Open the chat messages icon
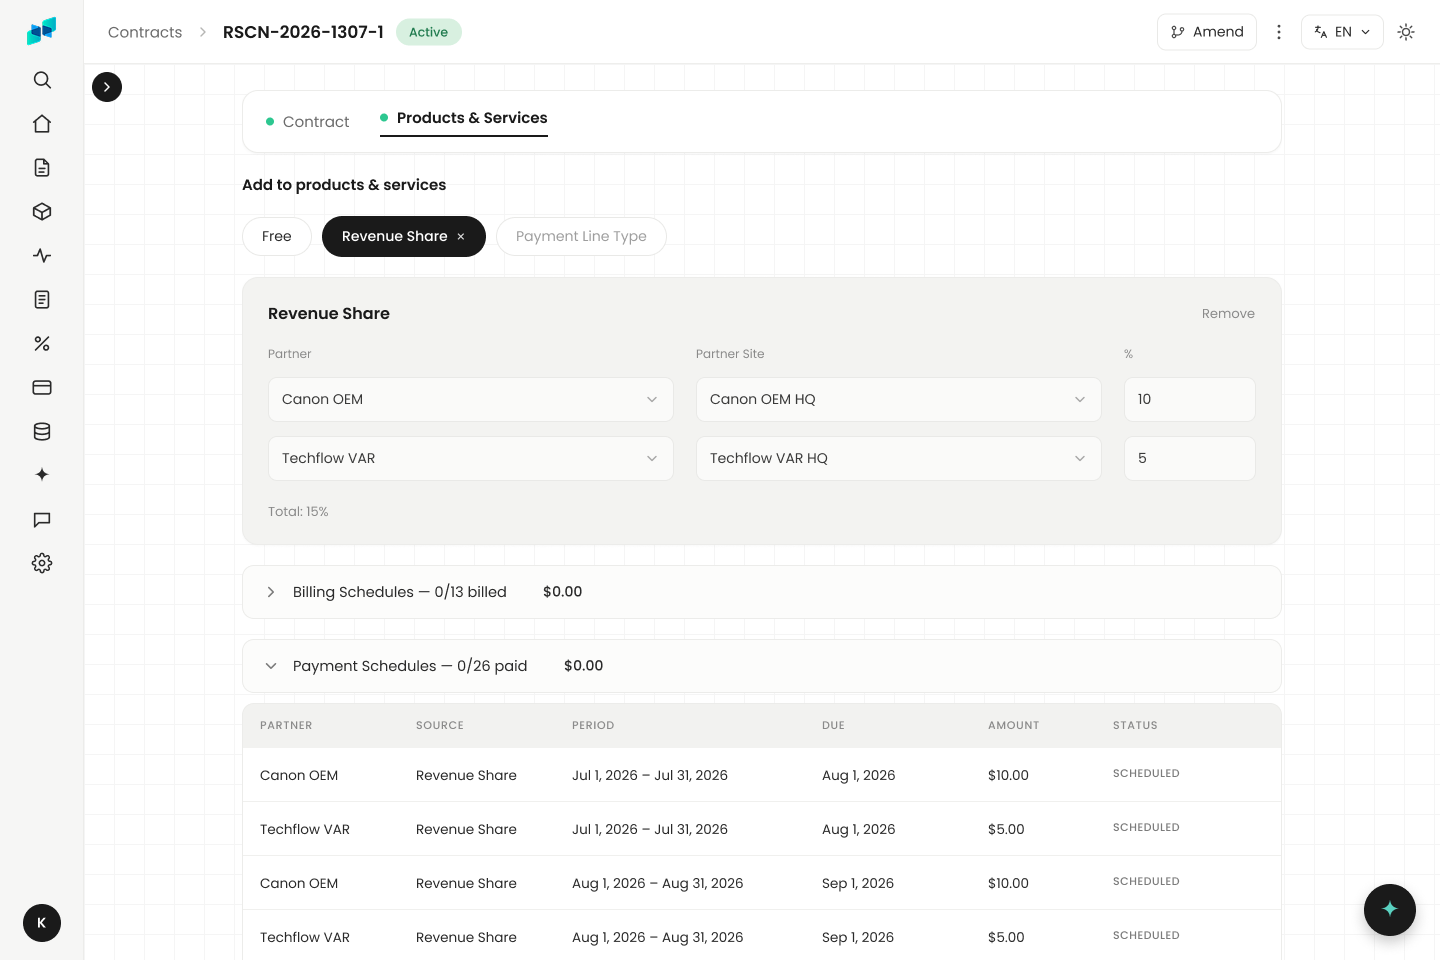 tap(42, 520)
